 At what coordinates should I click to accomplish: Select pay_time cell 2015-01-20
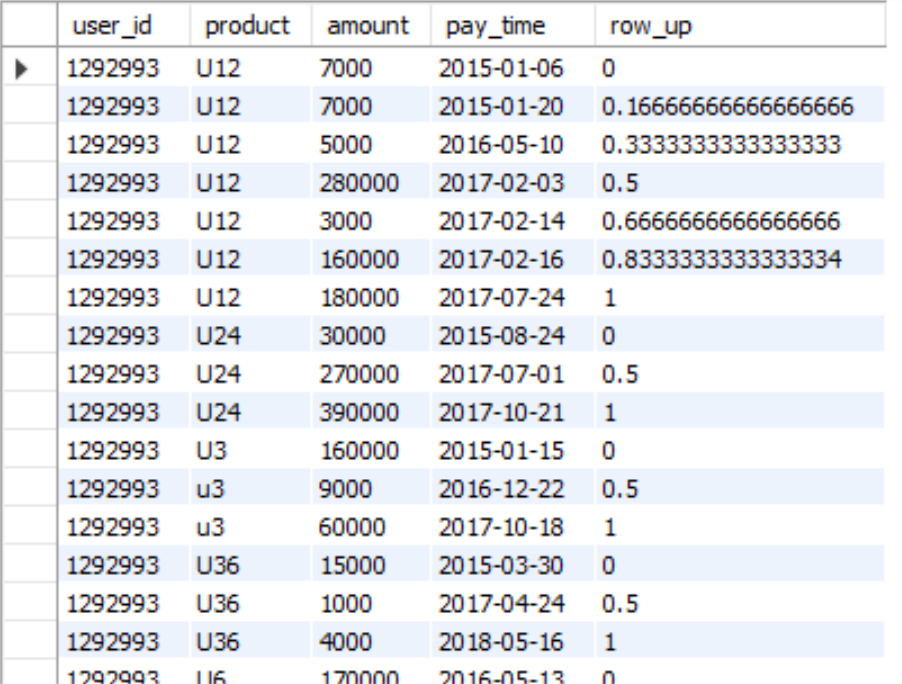point(512,106)
